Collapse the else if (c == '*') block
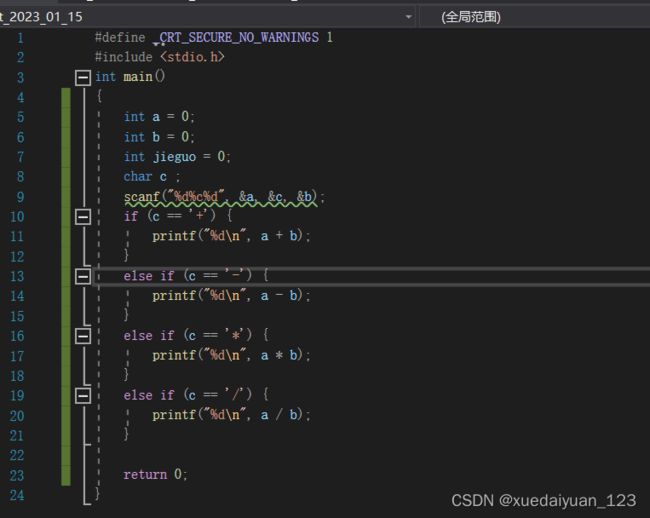 click(x=83, y=336)
